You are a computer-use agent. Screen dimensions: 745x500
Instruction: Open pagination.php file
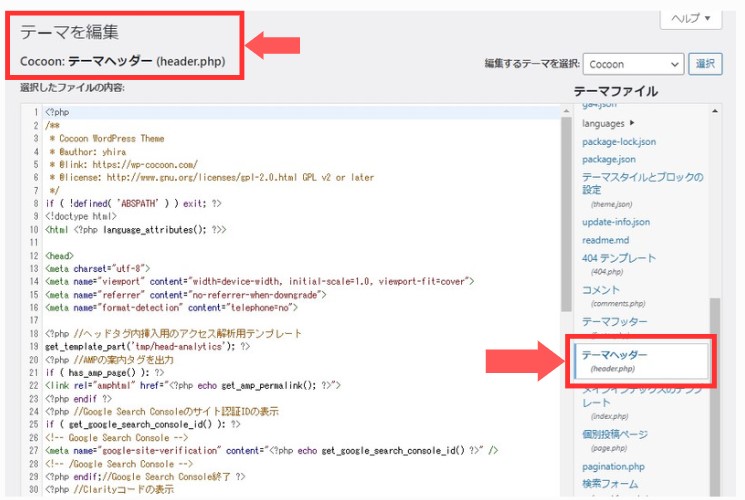[613, 466]
